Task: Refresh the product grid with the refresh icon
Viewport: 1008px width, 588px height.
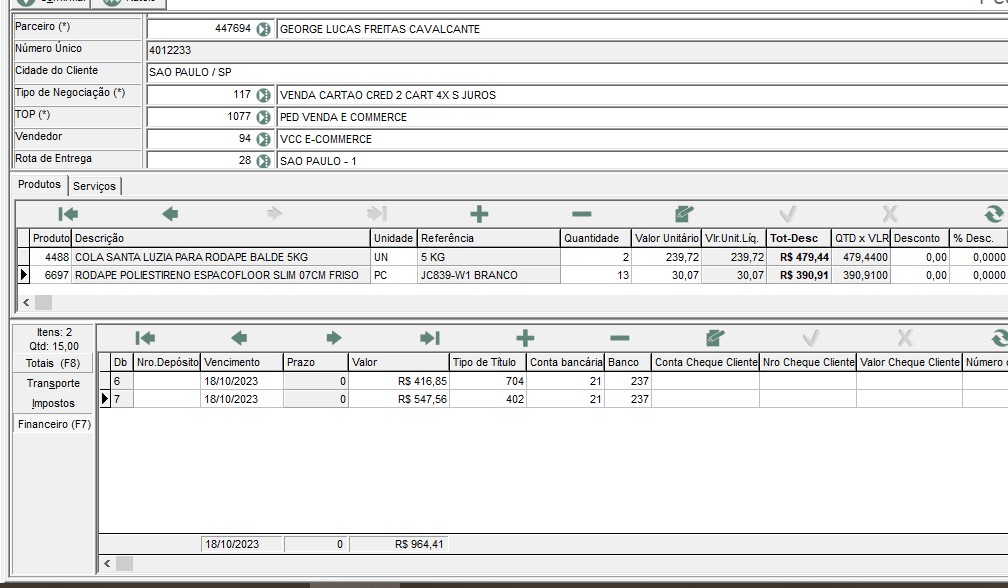Action: pyautogui.click(x=993, y=214)
